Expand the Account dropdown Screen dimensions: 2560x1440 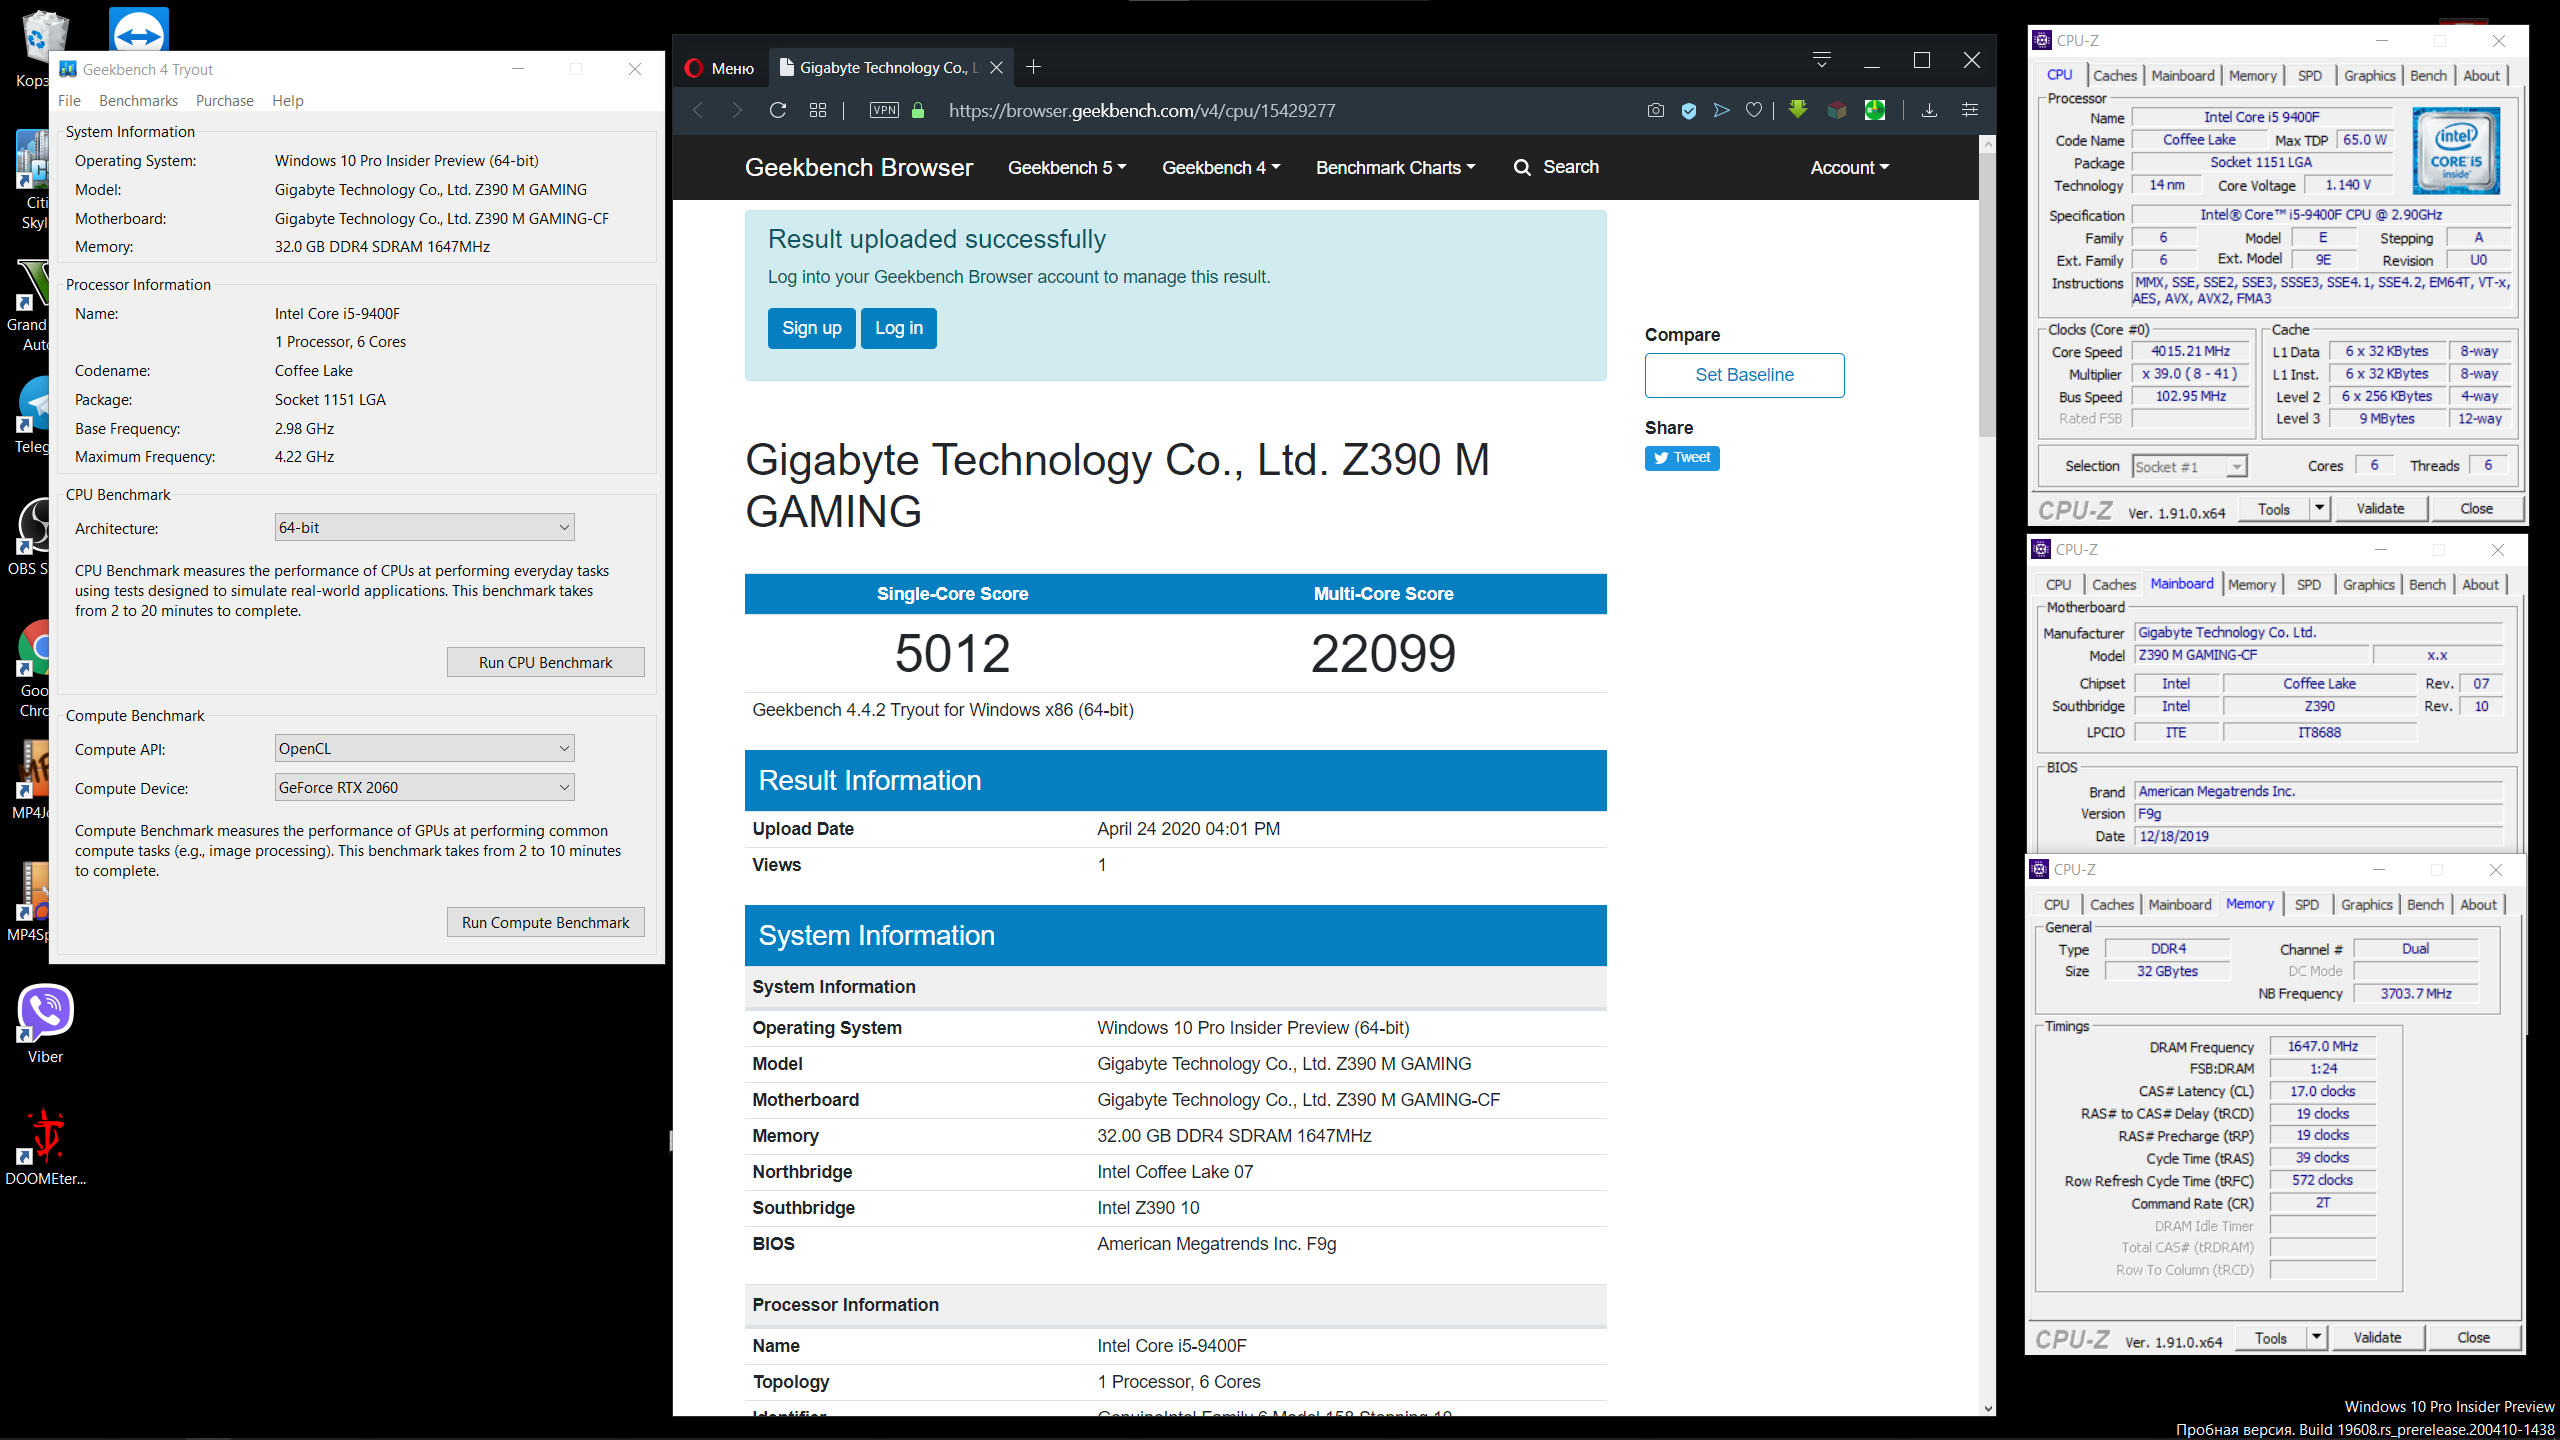[1850, 168]
